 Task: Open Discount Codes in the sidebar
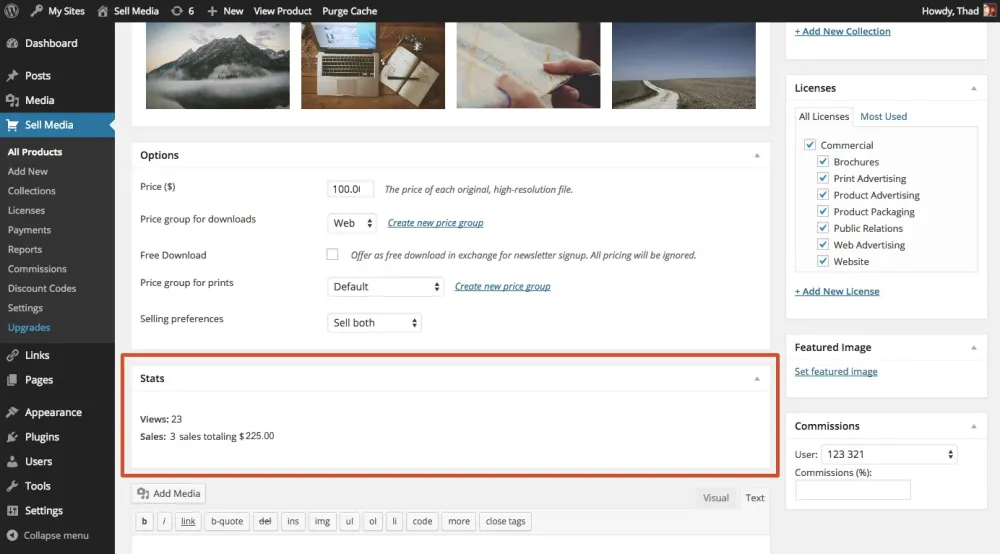tap(42, 288)
